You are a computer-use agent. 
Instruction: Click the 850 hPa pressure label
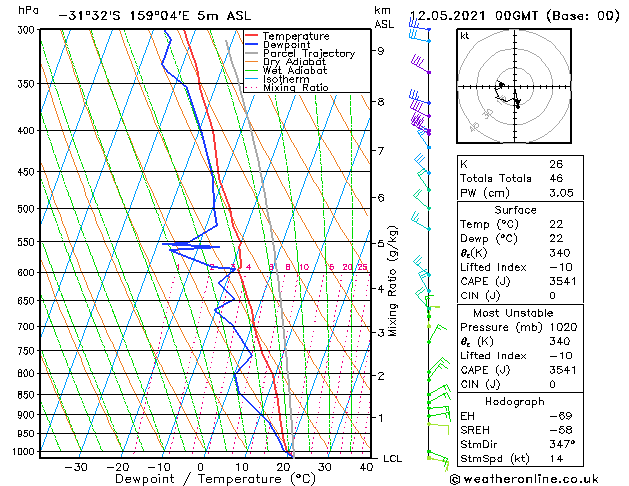tap(28, 395)
